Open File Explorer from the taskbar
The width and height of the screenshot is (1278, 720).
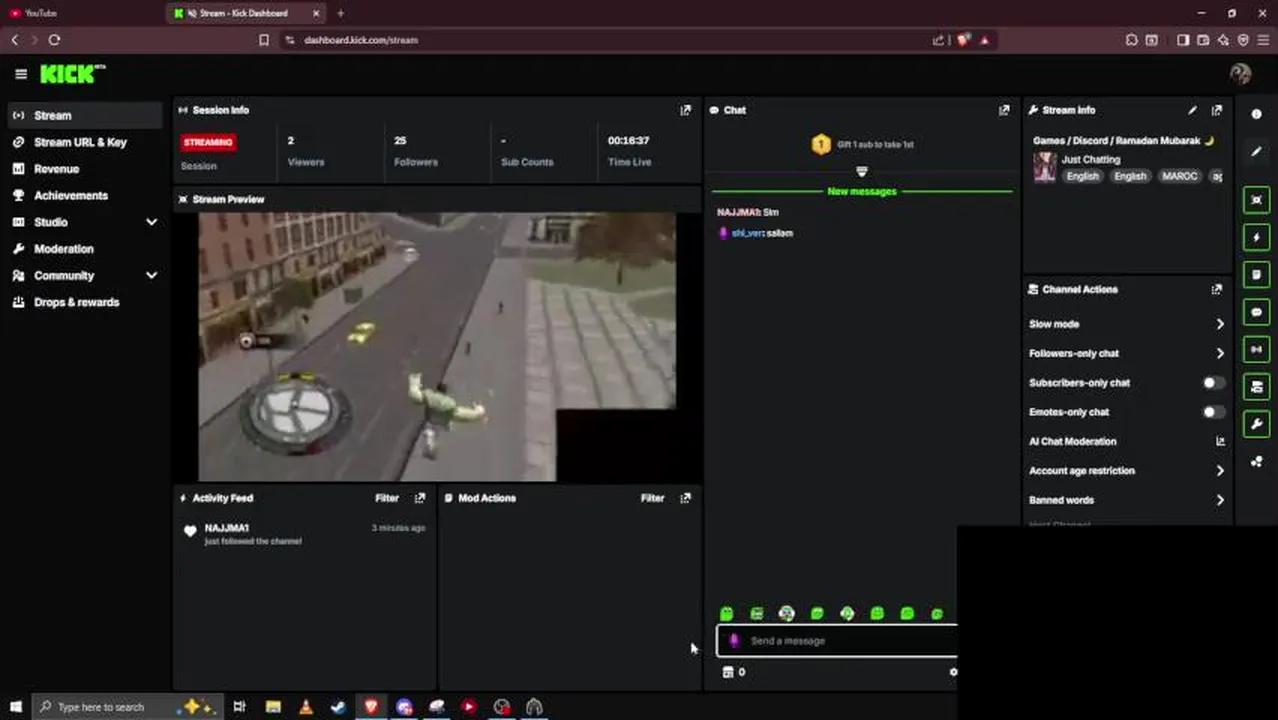(x=273, y=707)
